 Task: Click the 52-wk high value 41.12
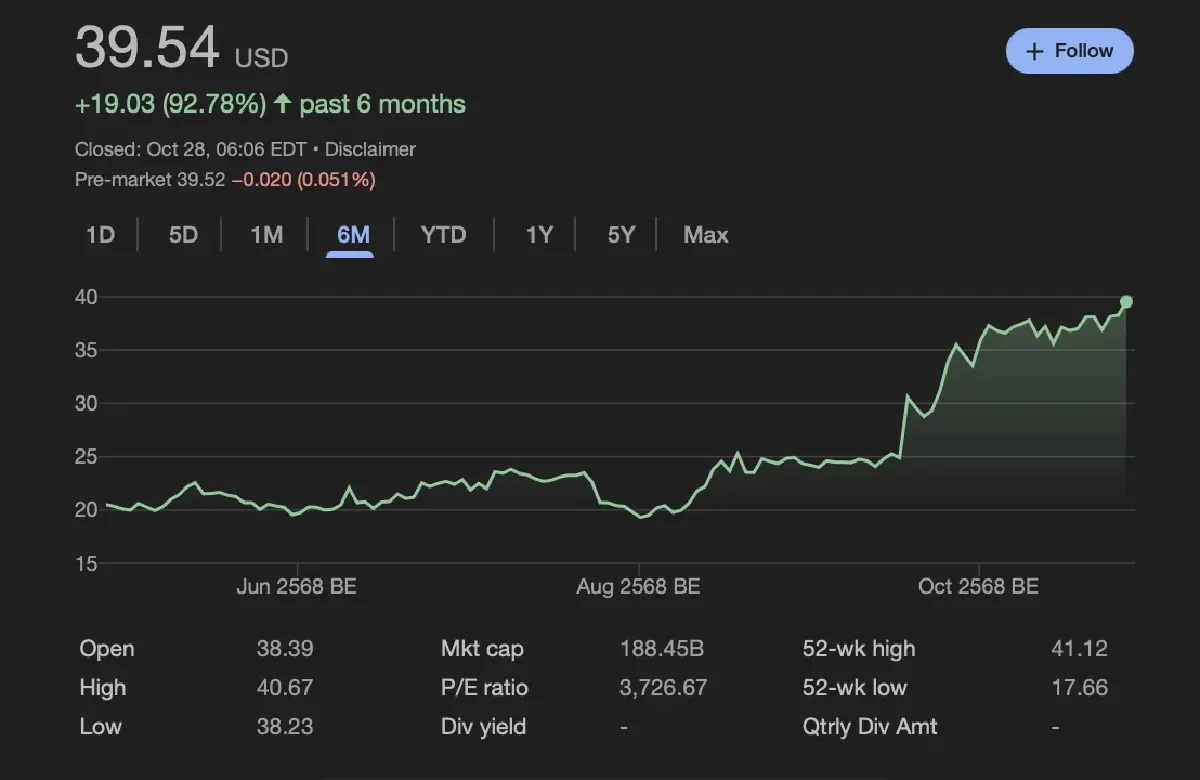click(x=1079, y=649)
